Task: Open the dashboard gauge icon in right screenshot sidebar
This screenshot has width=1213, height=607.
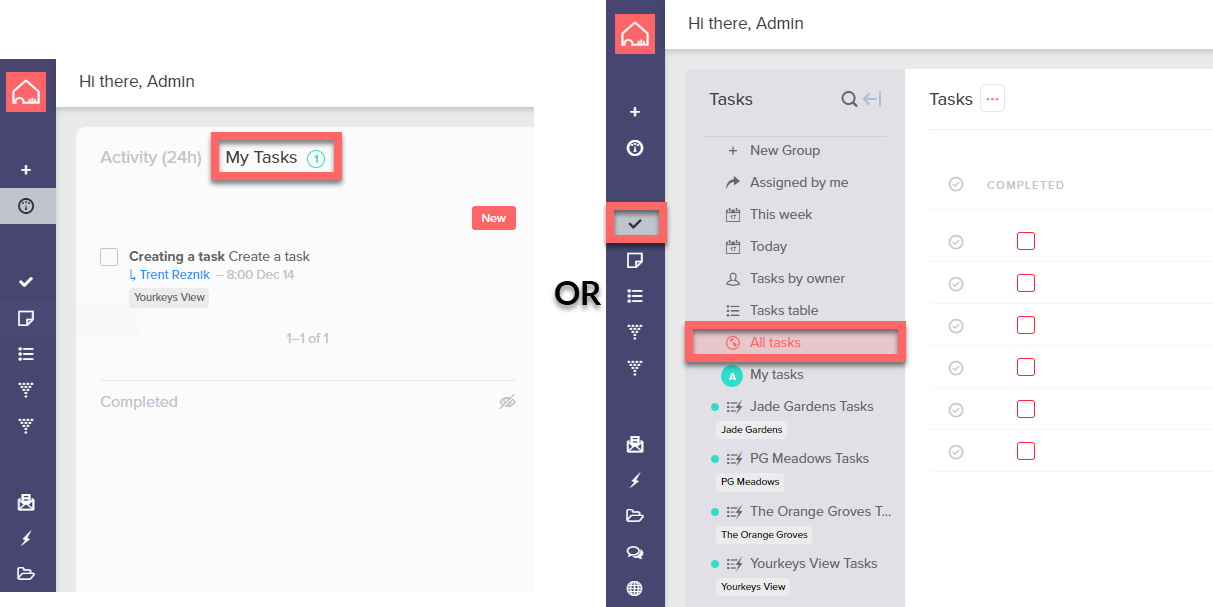Action: [634, 148]
